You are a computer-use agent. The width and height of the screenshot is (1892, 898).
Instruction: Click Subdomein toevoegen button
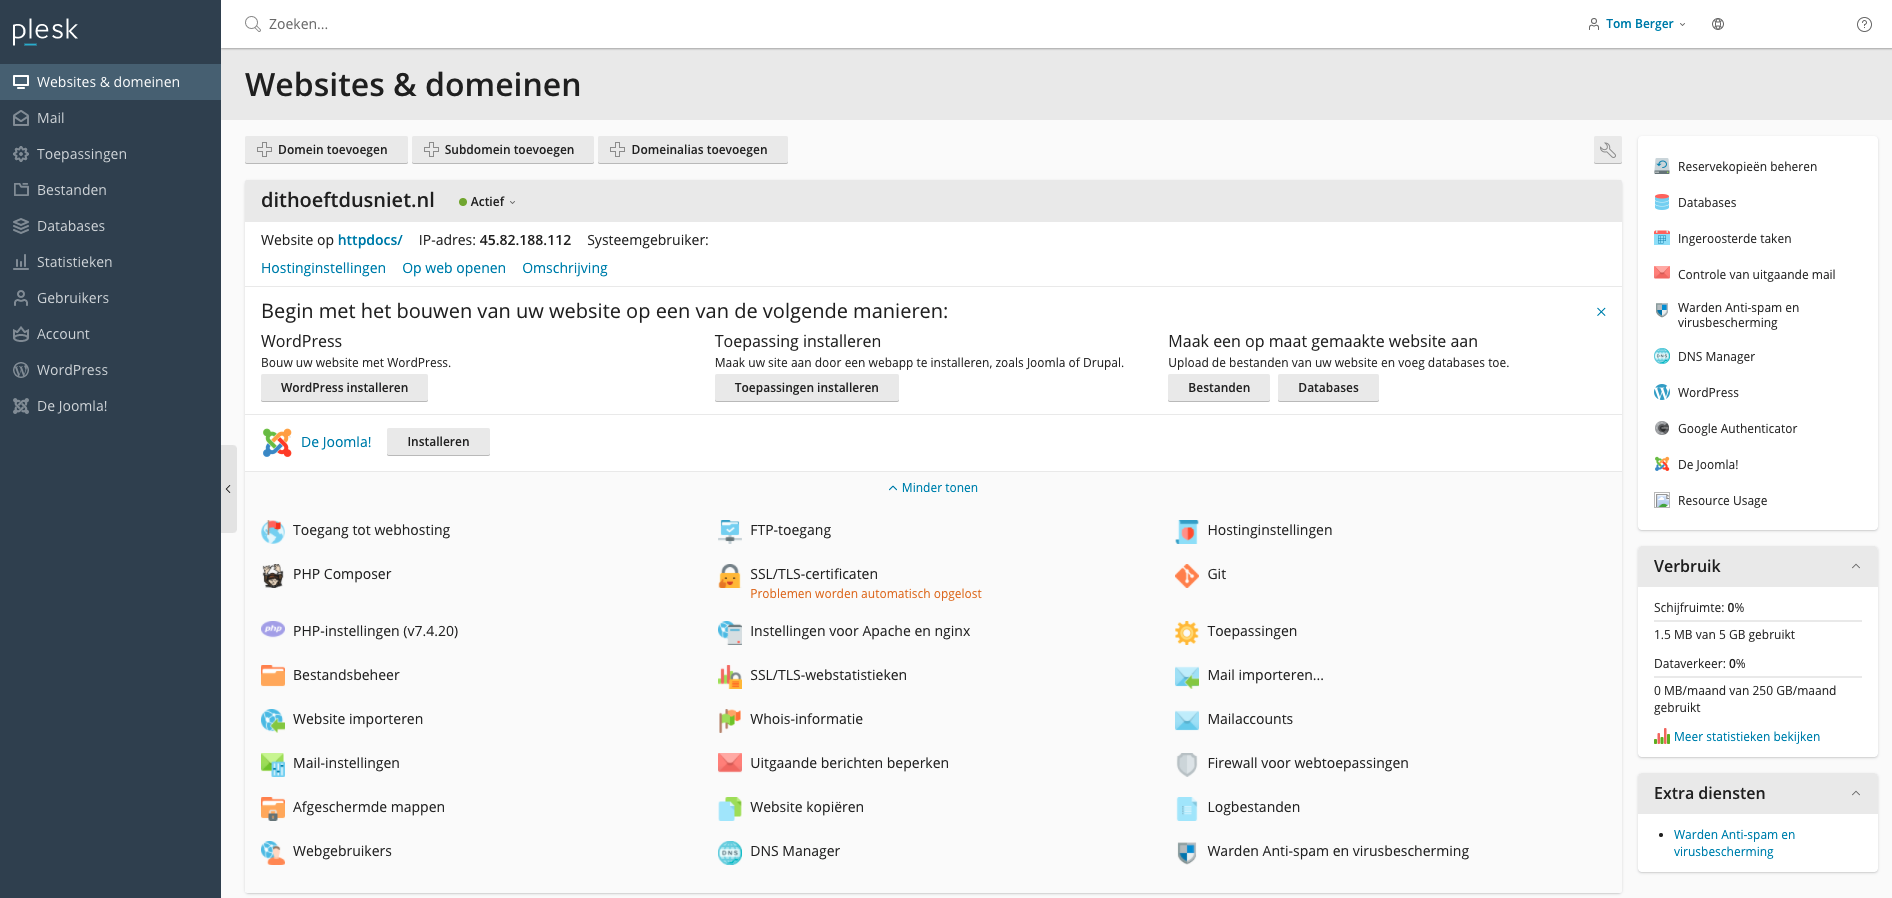(x=503, y=150)
